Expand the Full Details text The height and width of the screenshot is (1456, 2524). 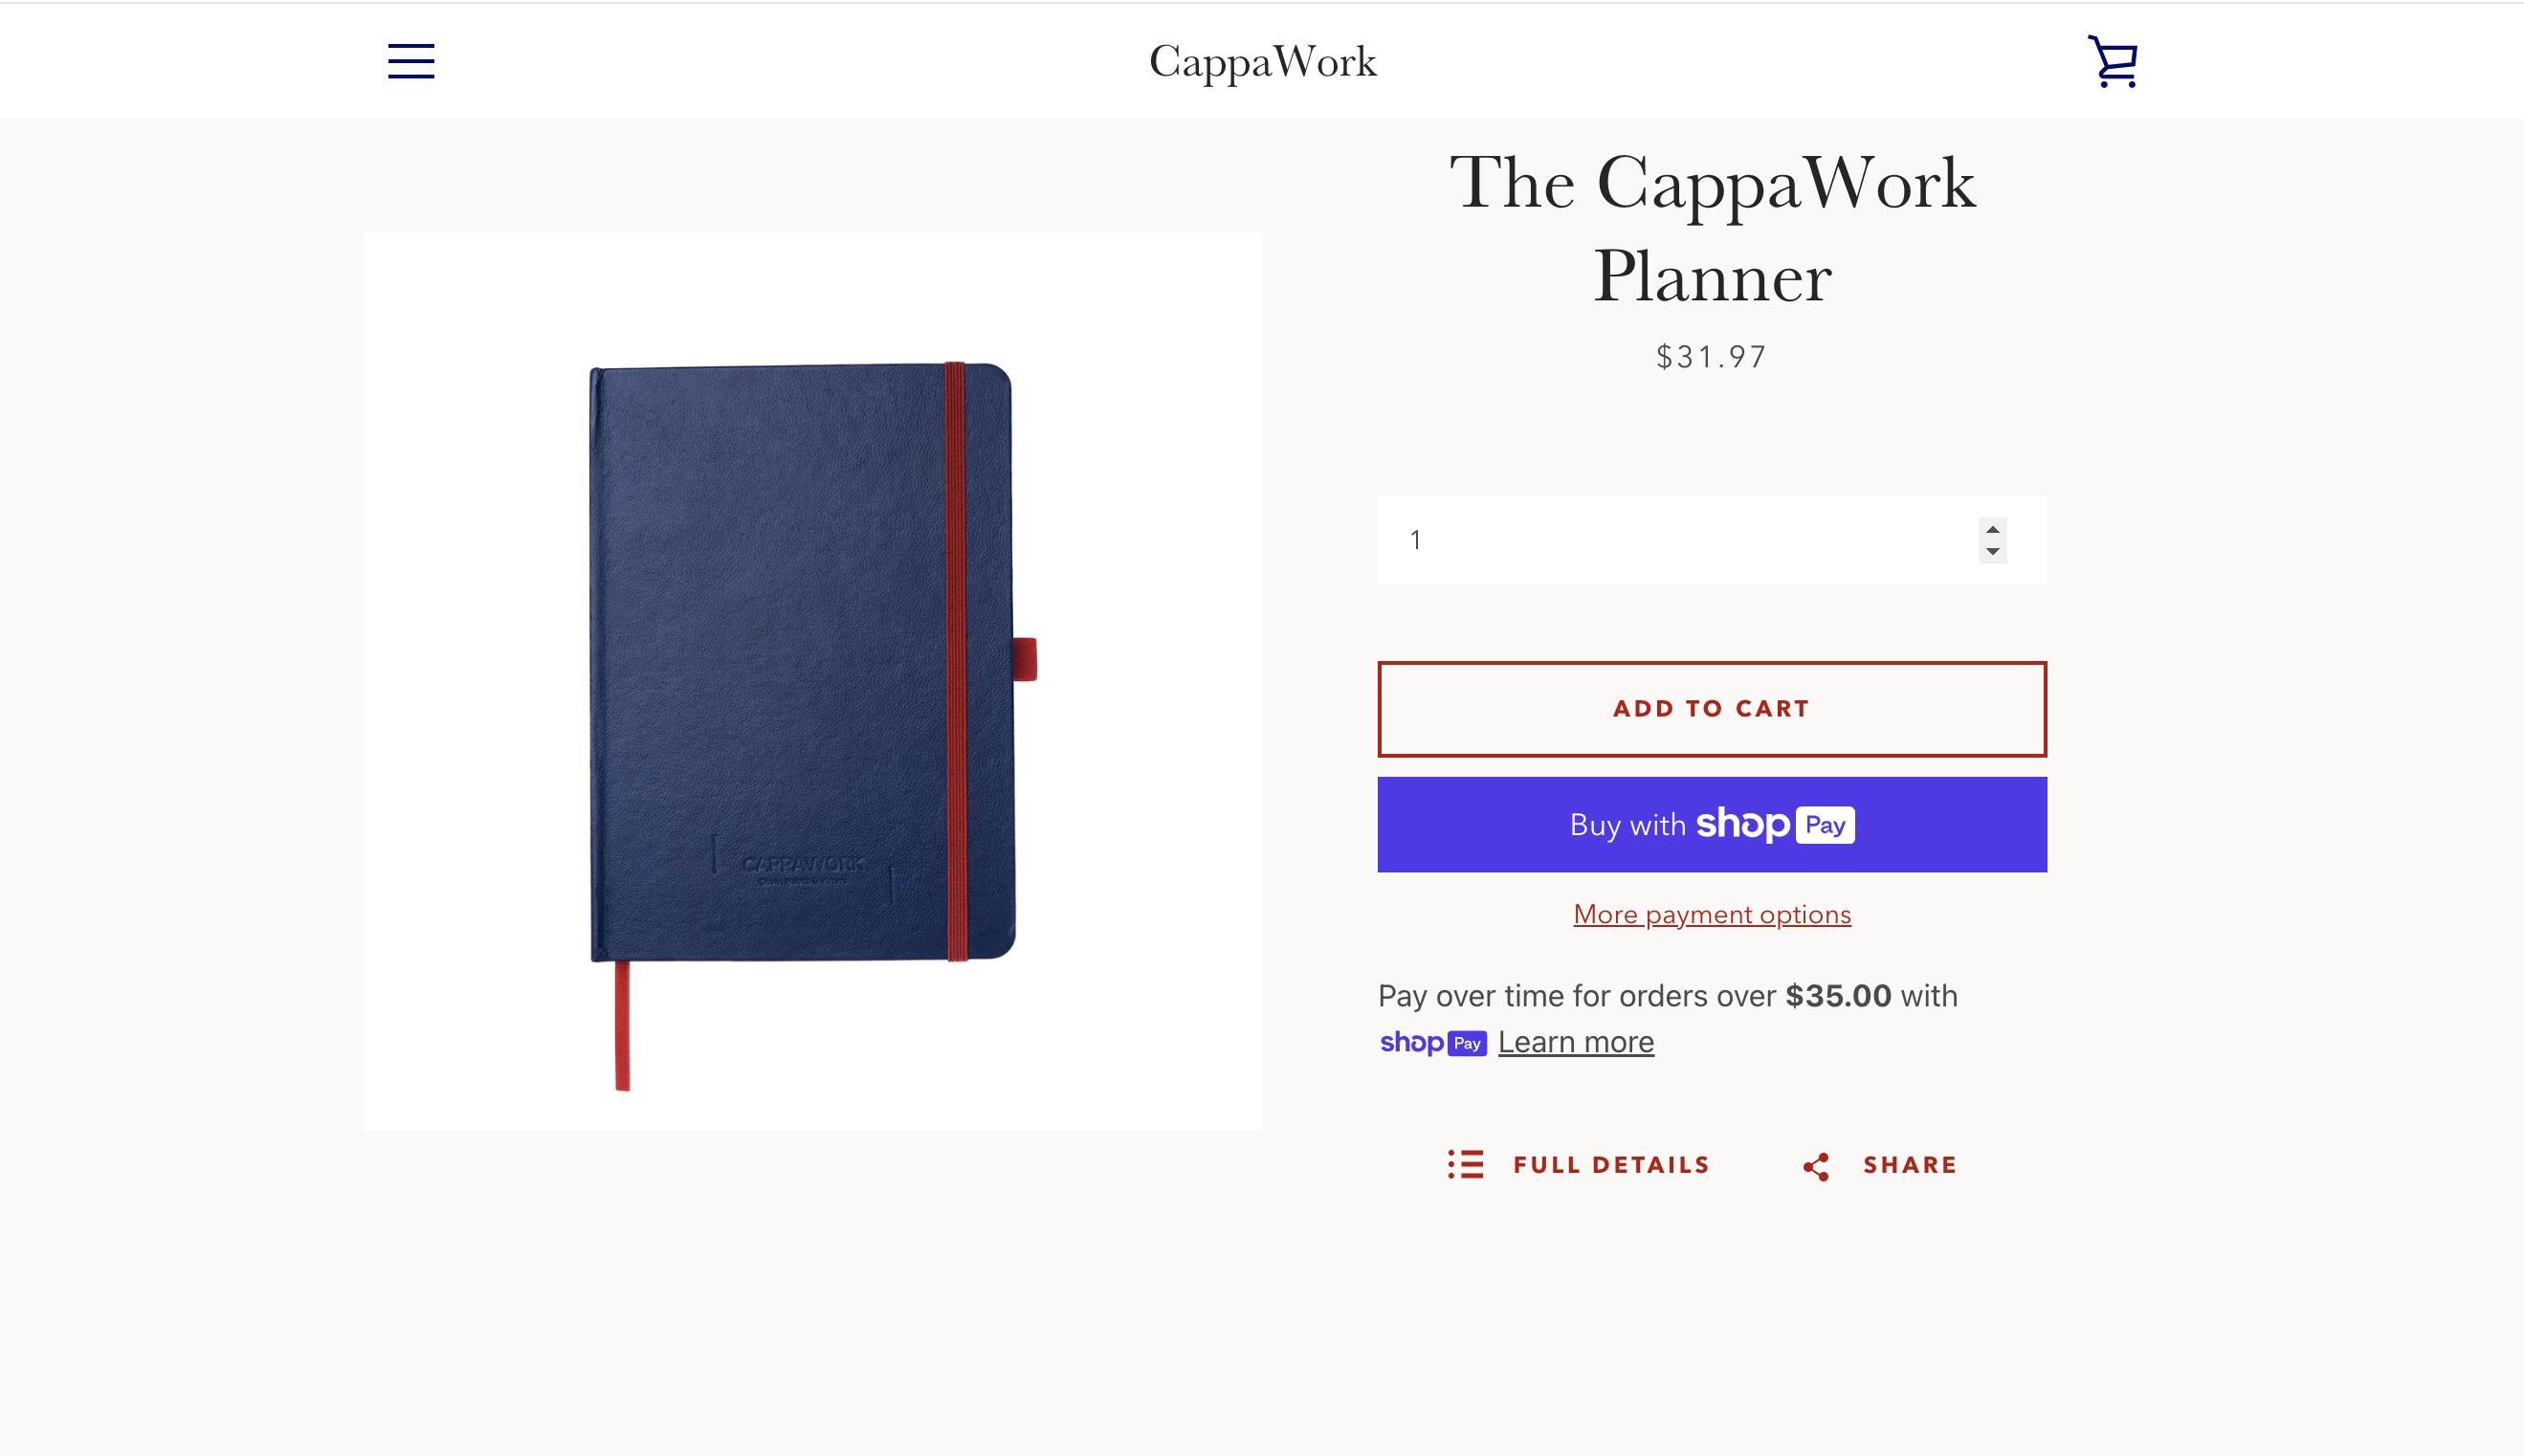coord(1610,1165)
